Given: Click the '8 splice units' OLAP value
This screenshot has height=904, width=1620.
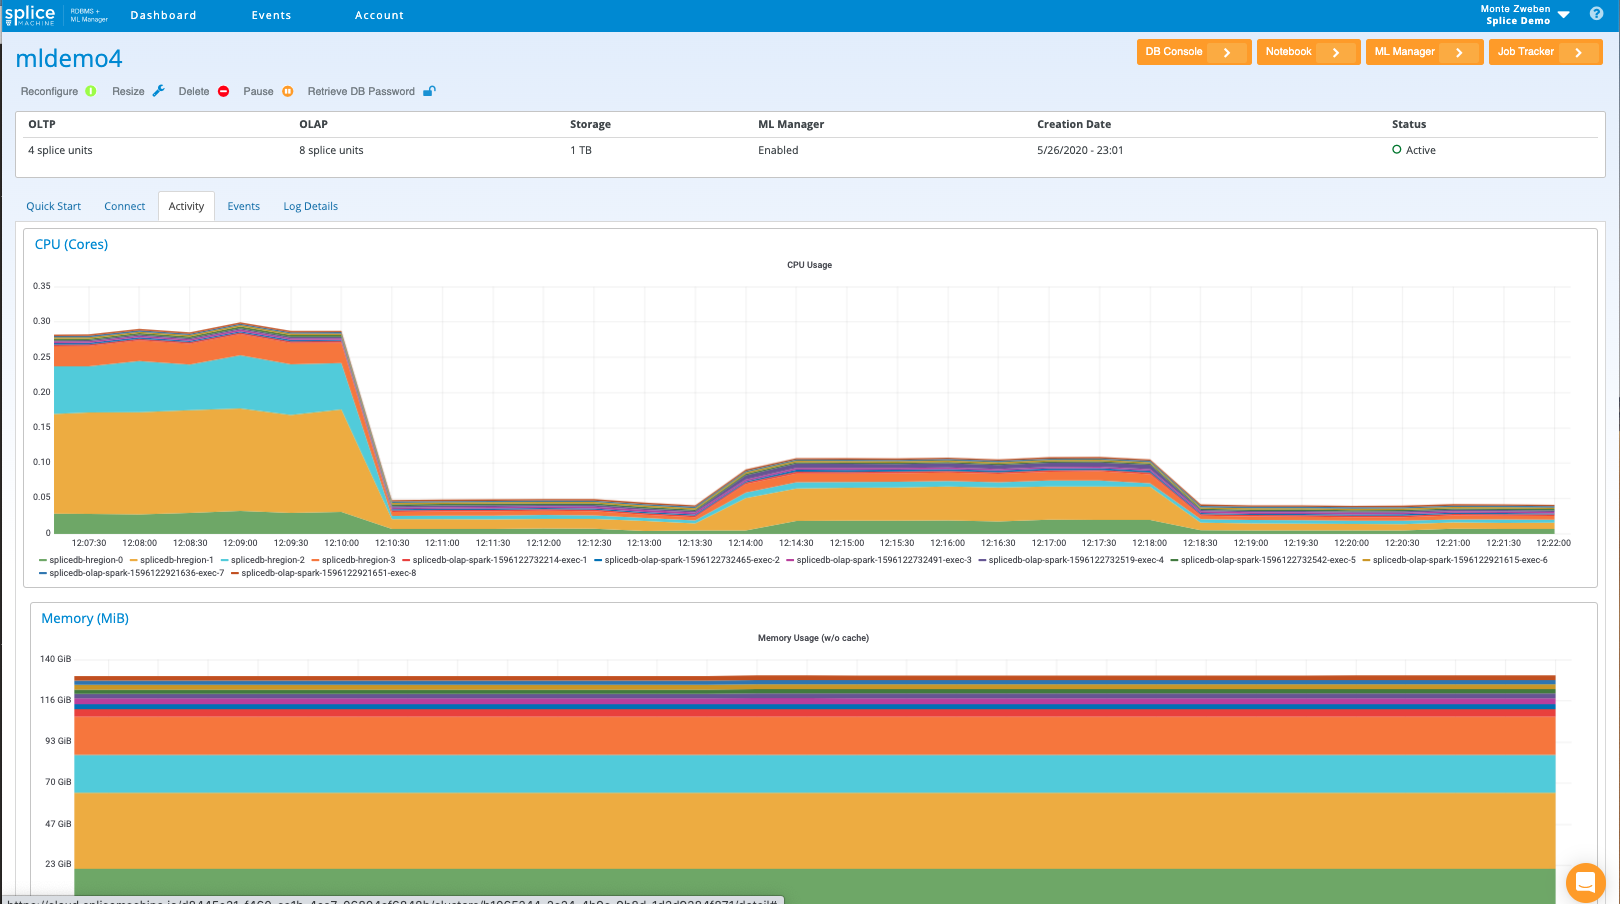Looking at the screenshot, I should coord(331,150).
